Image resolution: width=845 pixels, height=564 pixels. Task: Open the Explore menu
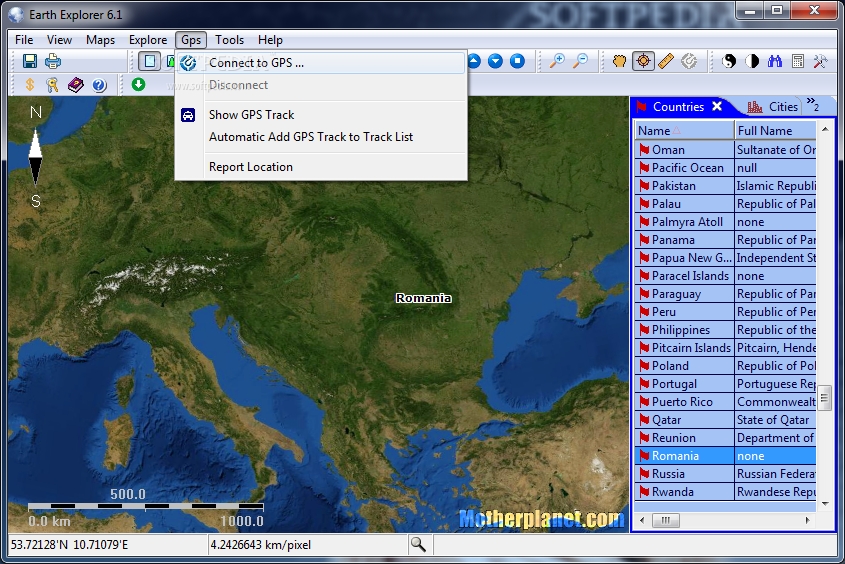pyautogui.click(x=148, y=40)
